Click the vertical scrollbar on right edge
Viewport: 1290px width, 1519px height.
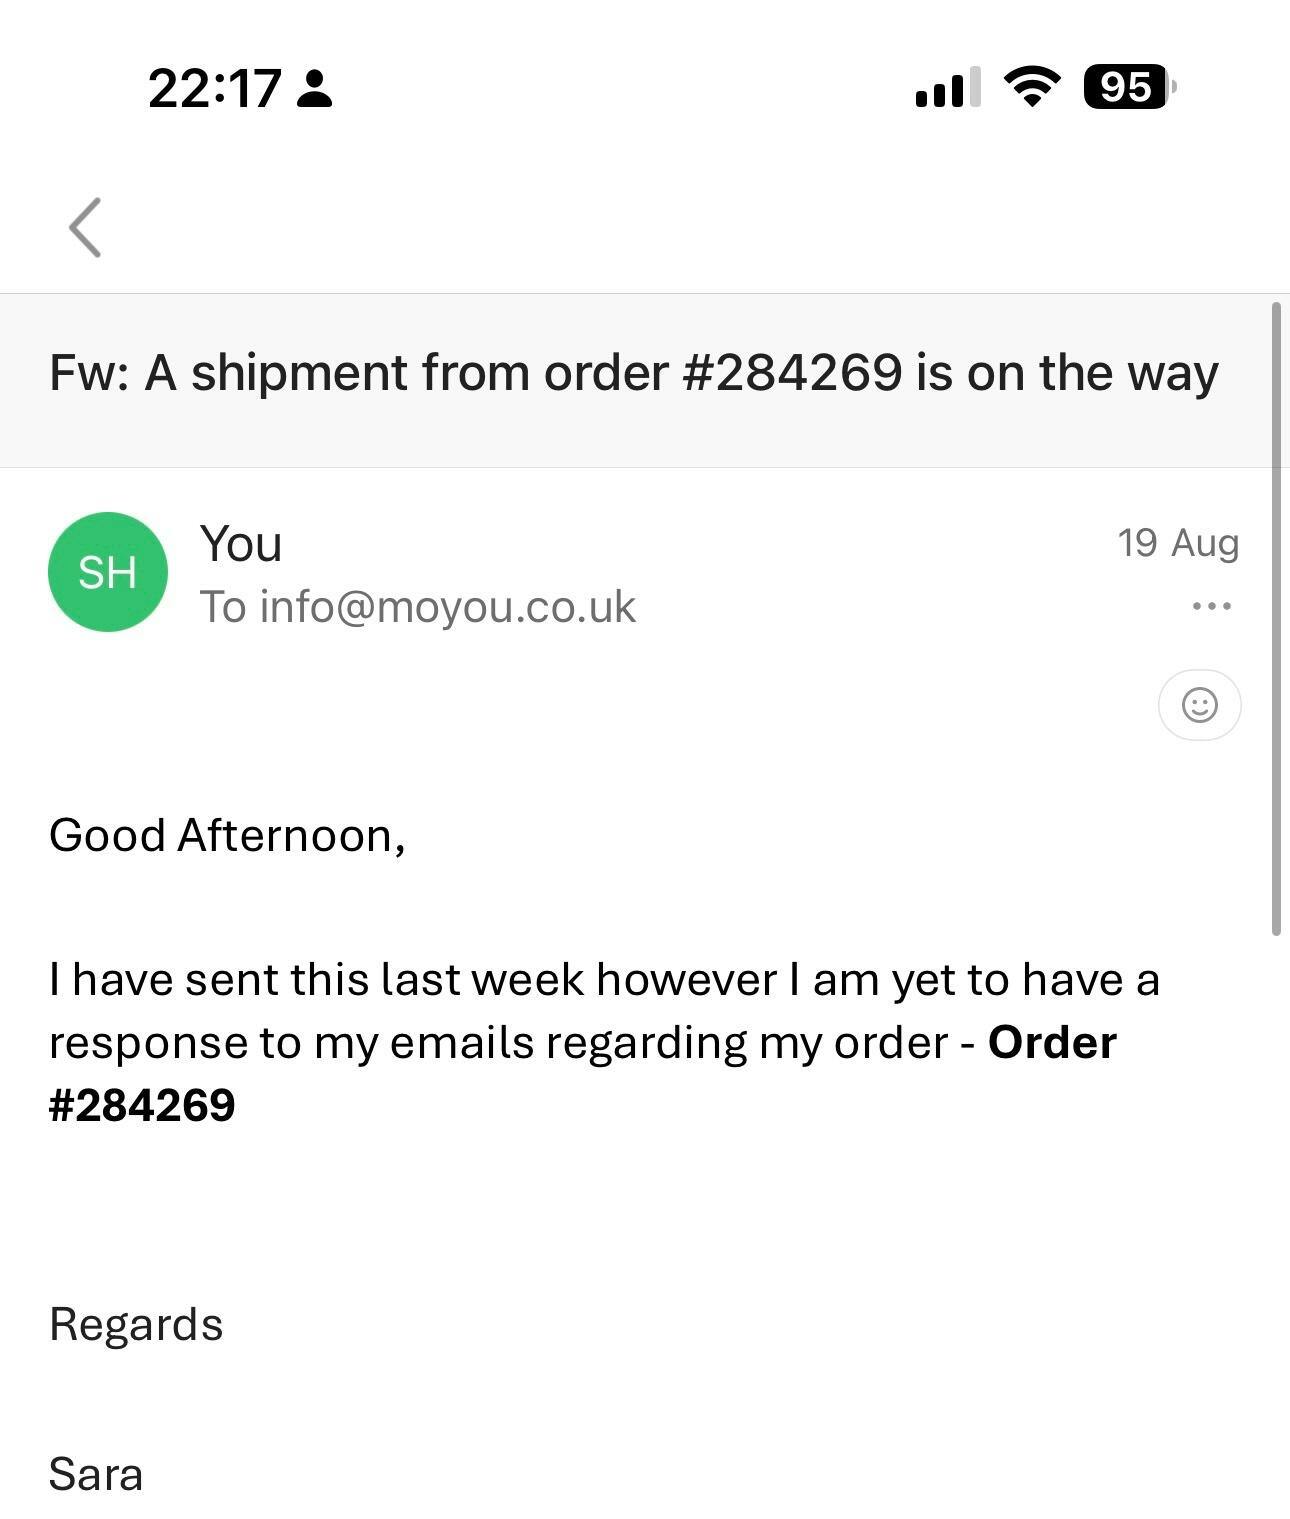(x=1276, y=618)
